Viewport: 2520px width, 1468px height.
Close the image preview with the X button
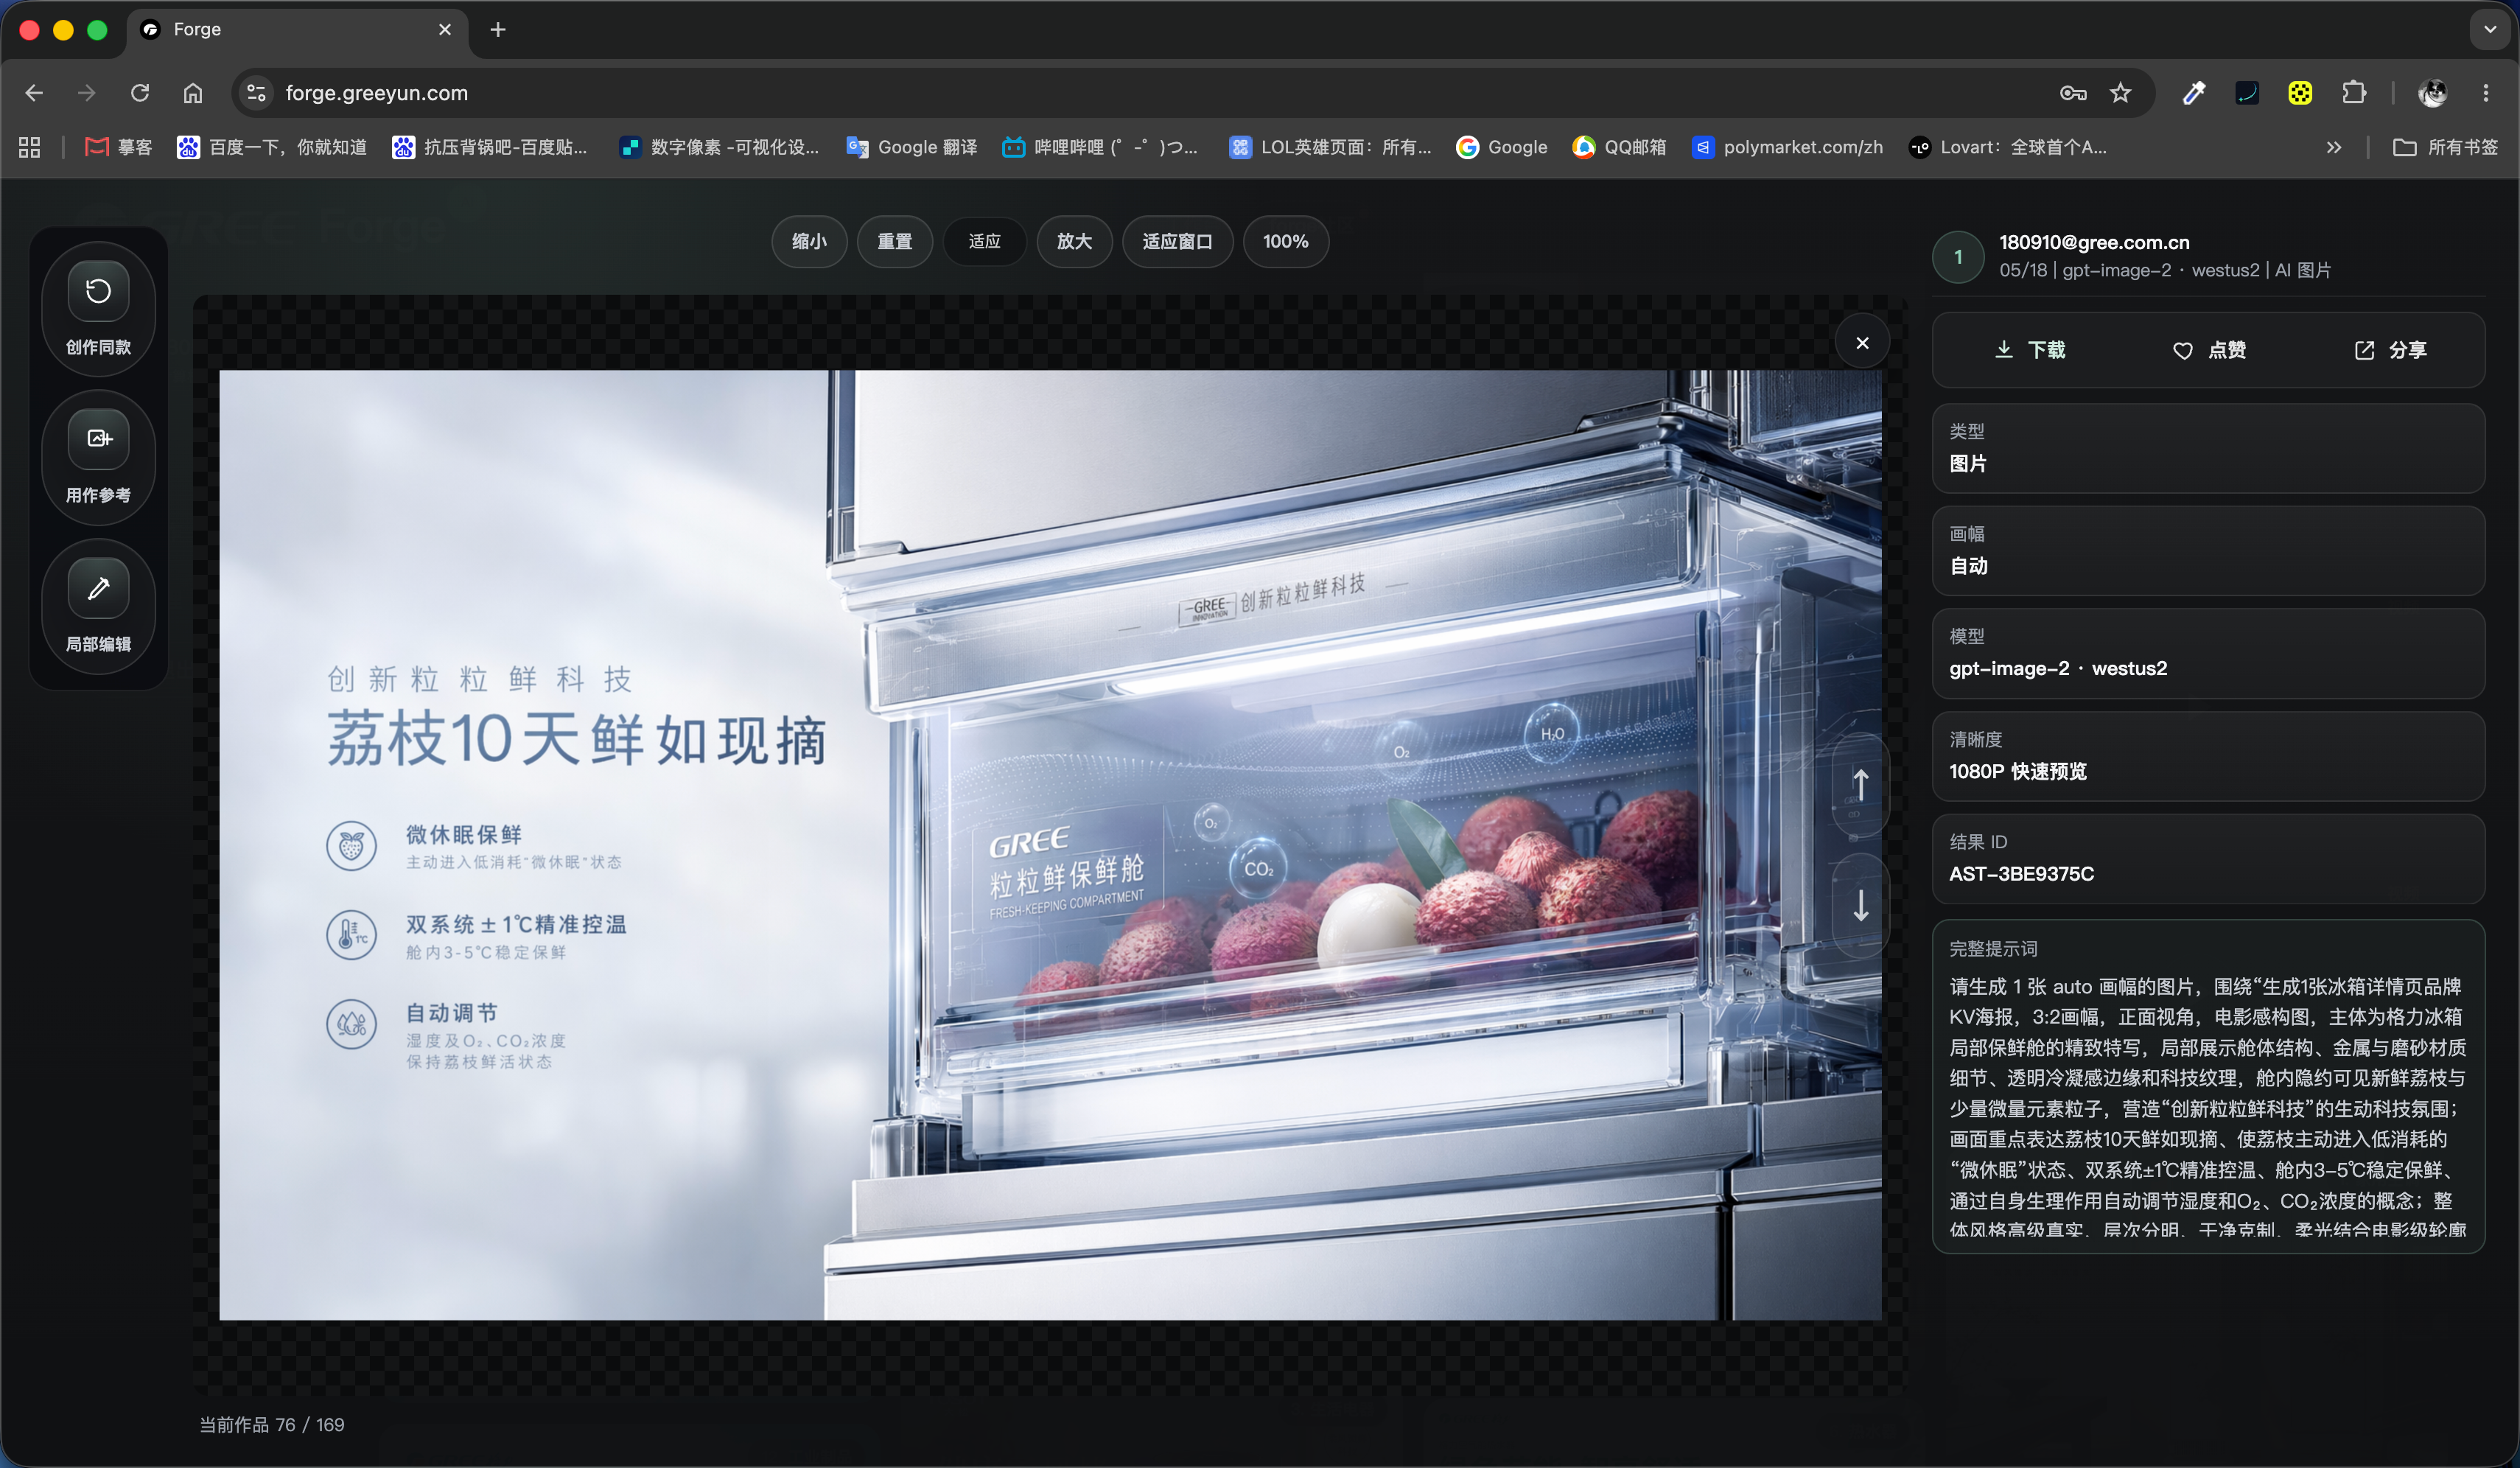coord(1862,343)
